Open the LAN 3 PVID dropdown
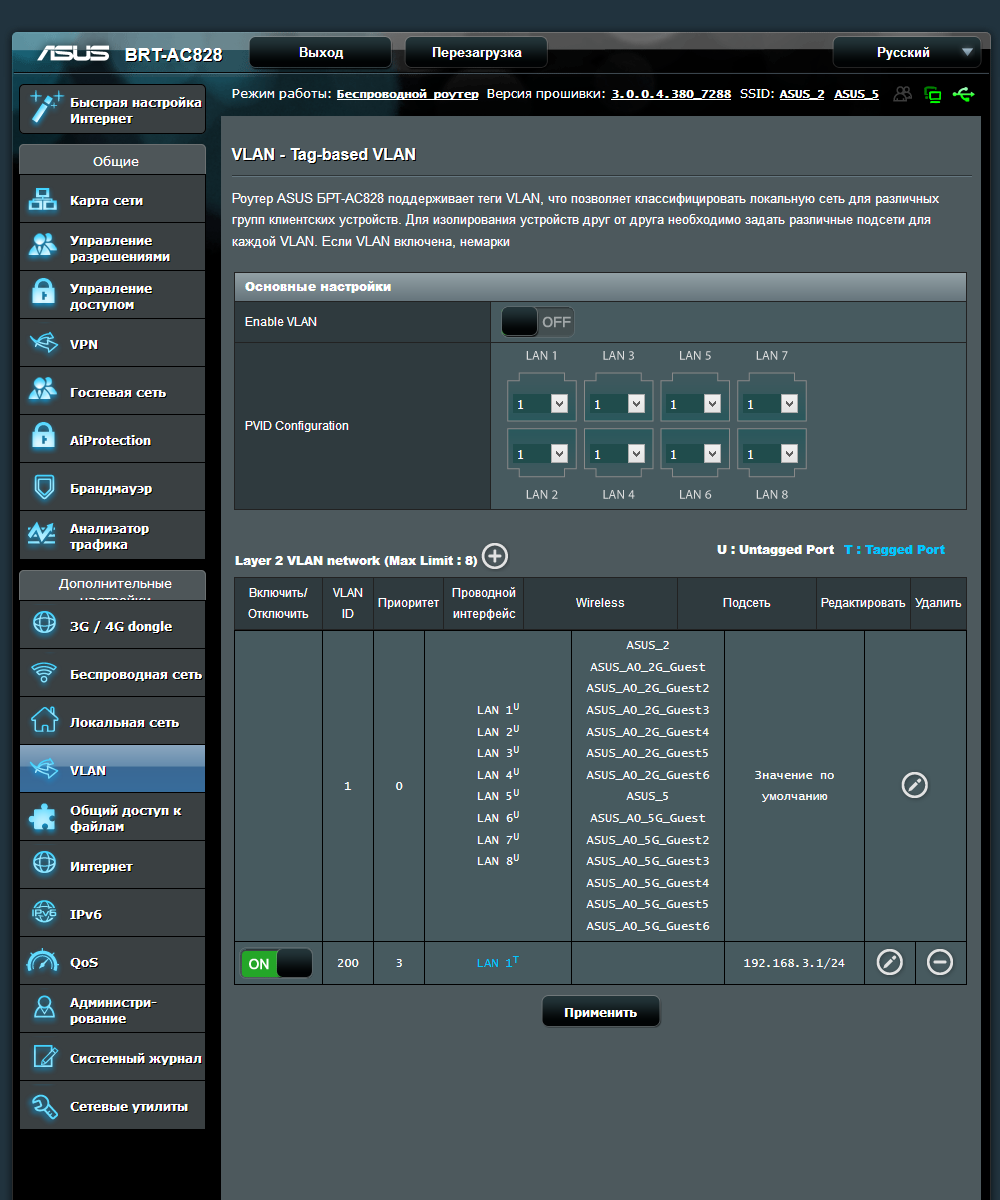The width and height of the screenshot is (1000, 1200). (x=618, y=403)
